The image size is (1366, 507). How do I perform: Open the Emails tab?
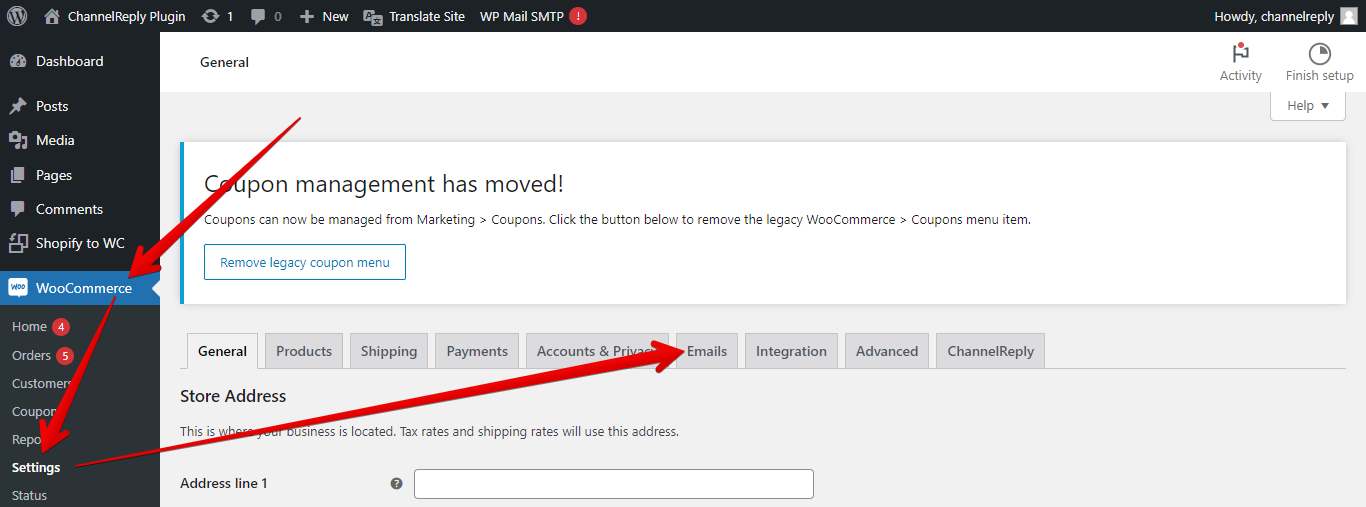pyautogui.click(x=707, y=351)
